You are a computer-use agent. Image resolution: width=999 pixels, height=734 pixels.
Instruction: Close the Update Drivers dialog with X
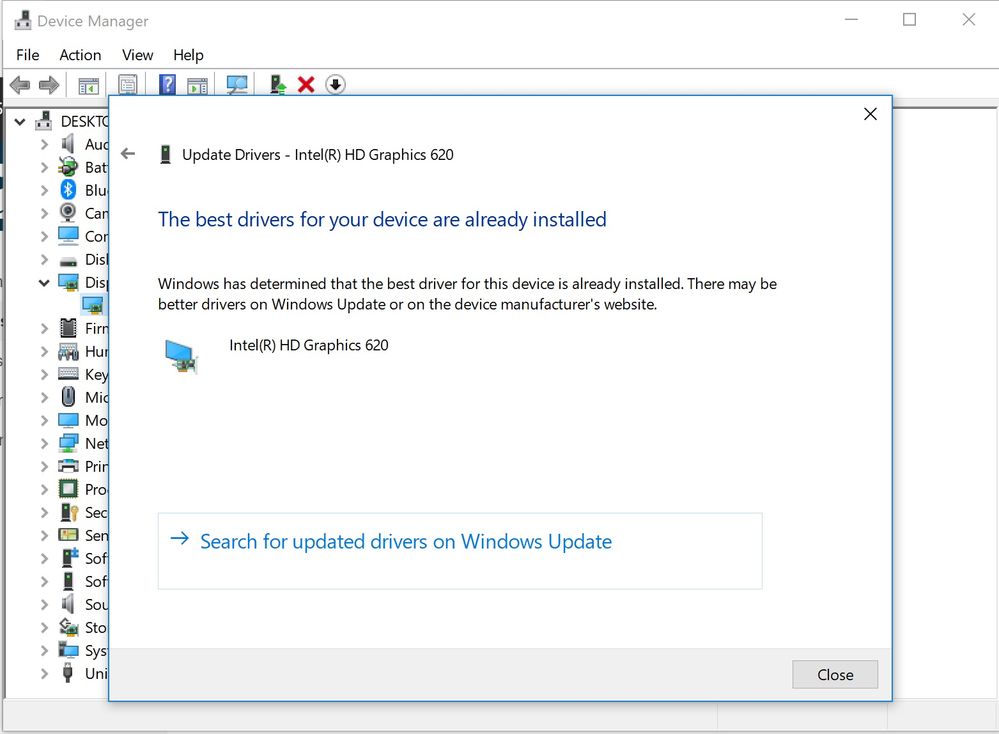click(x=870, y=114)
